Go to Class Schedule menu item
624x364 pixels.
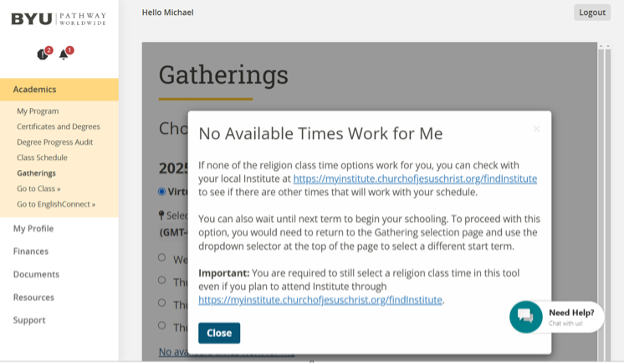(x=42, y=158)
